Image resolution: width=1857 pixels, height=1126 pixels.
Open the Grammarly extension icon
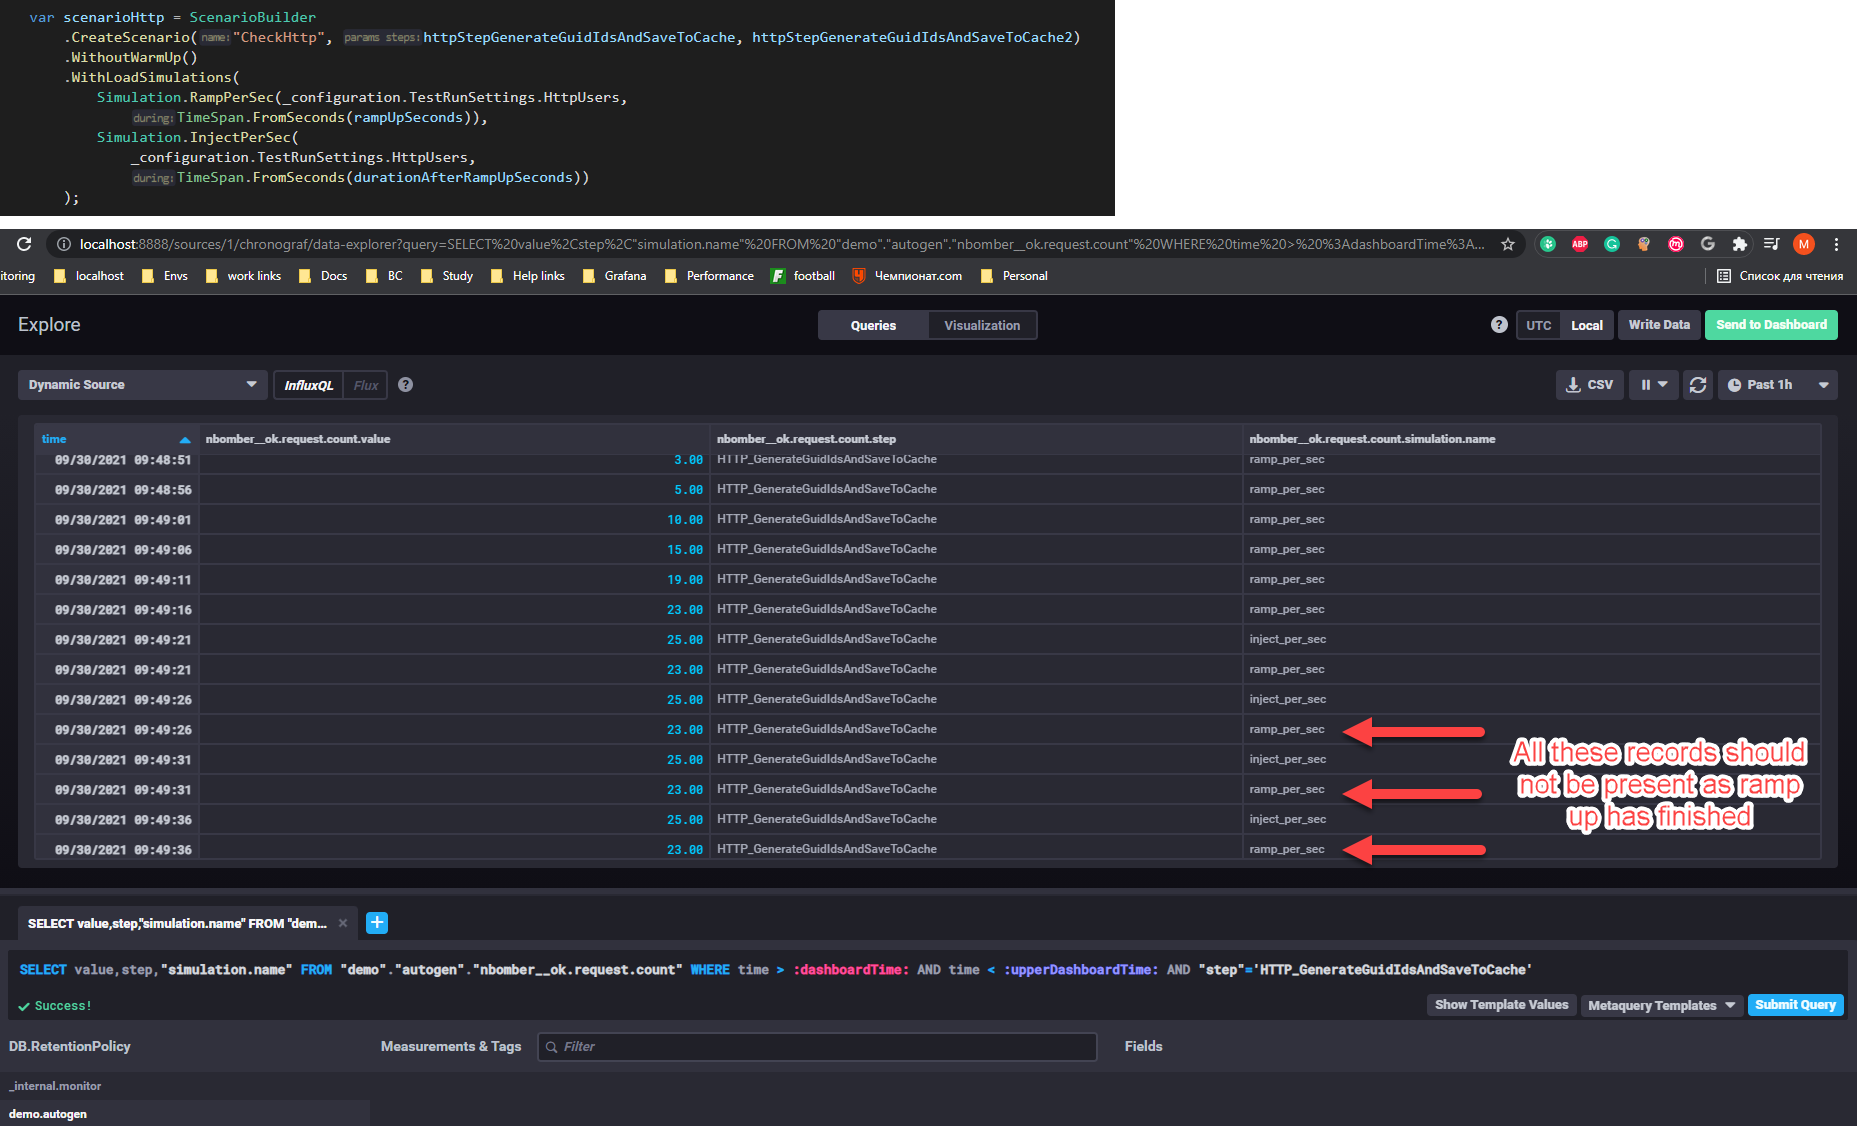[x=1611, y=243]
